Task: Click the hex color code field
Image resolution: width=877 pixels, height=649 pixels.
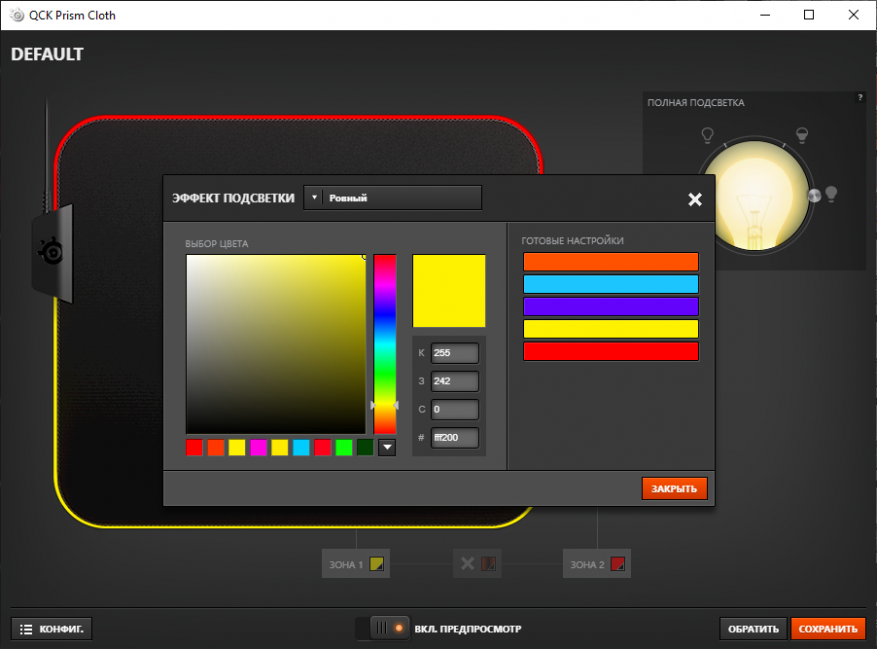Action: 455,438
